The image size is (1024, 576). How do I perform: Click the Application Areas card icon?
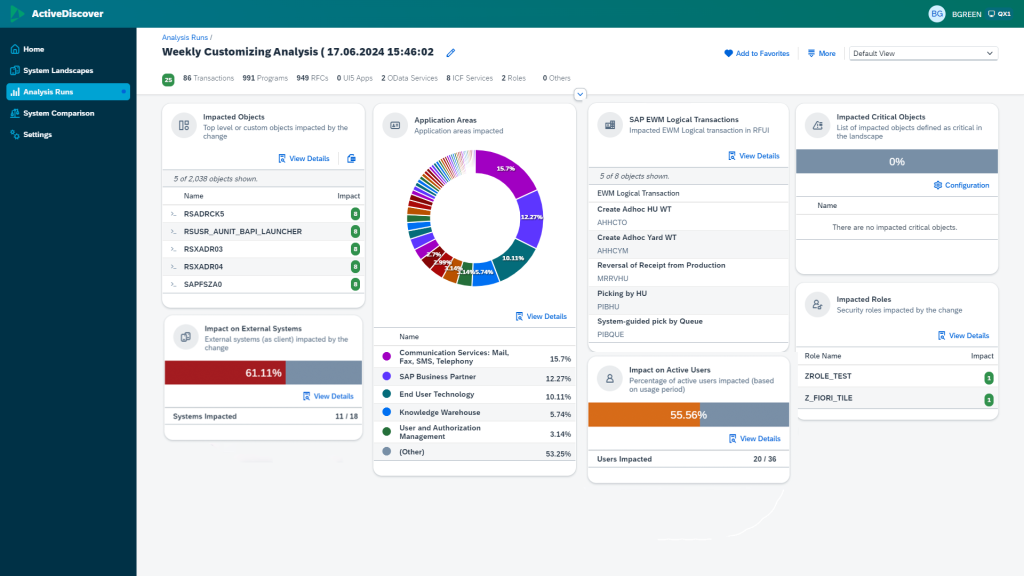(395, 125)
